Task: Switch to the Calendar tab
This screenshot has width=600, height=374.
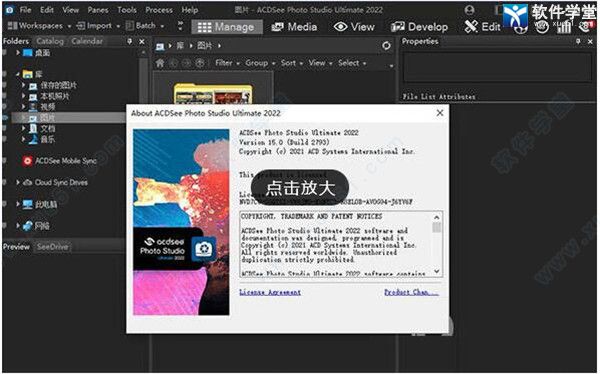Action: (87, 41)
